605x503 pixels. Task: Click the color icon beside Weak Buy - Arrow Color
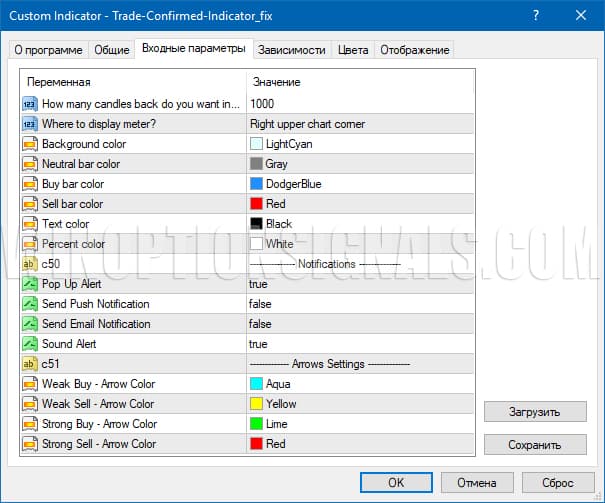[29, 384]
